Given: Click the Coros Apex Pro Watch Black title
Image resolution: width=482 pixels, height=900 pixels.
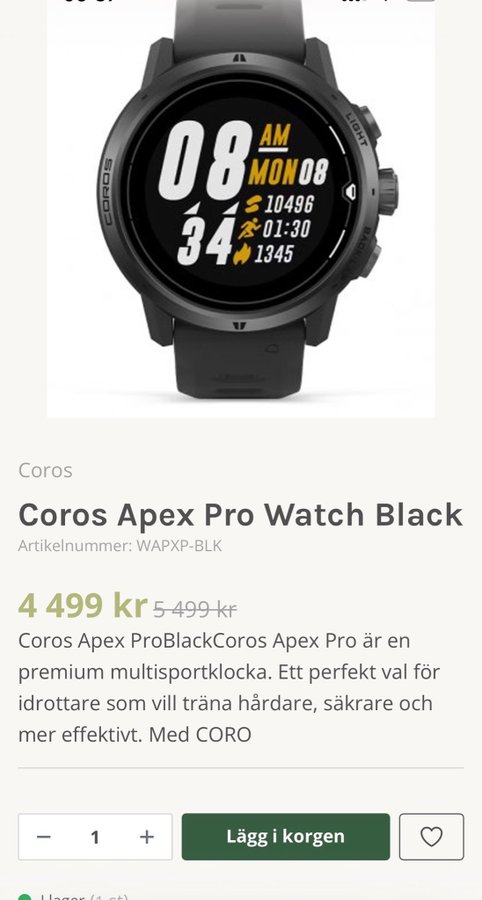Looking at the screenshot, I should (x=240, y=515).
